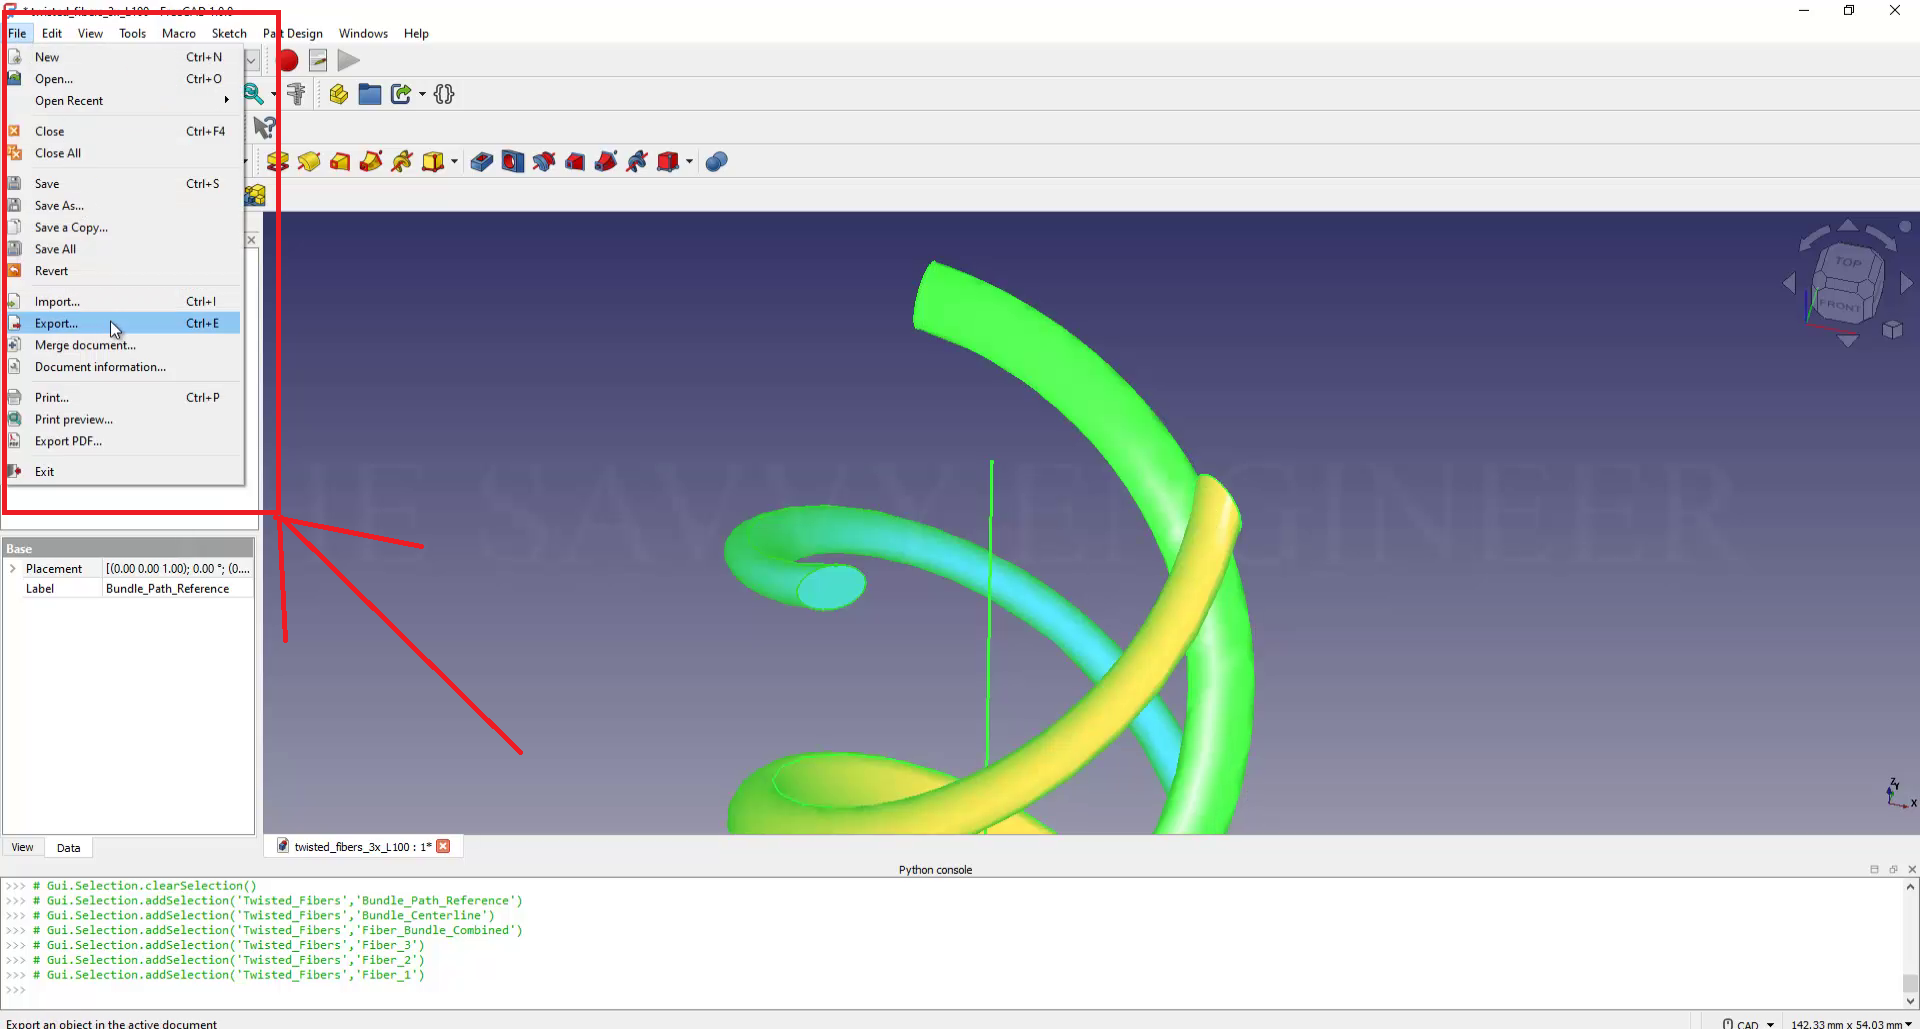The image size is (1920, 1029).
Task: Click the Pocket tool icon
Action: [481, 162]
